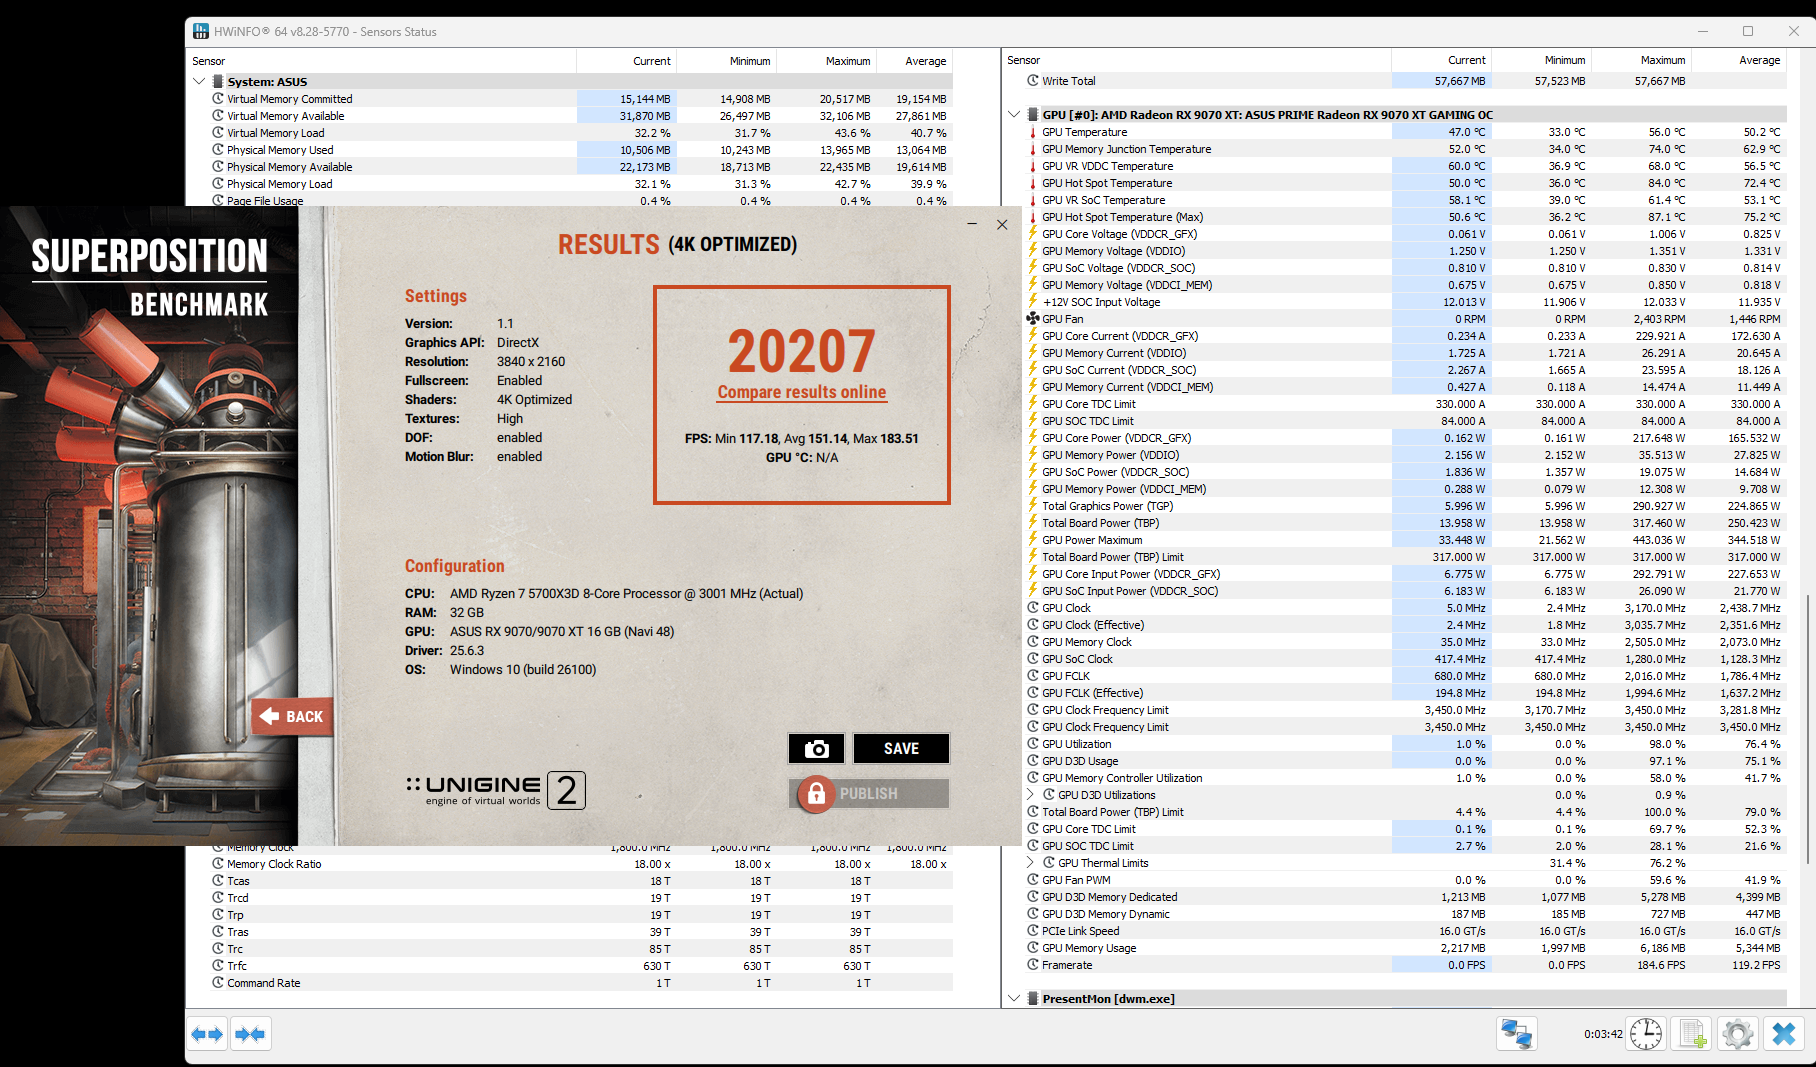
Task: Click the expand layout arrows button in HWiNFO
Action: (208, 1034)
